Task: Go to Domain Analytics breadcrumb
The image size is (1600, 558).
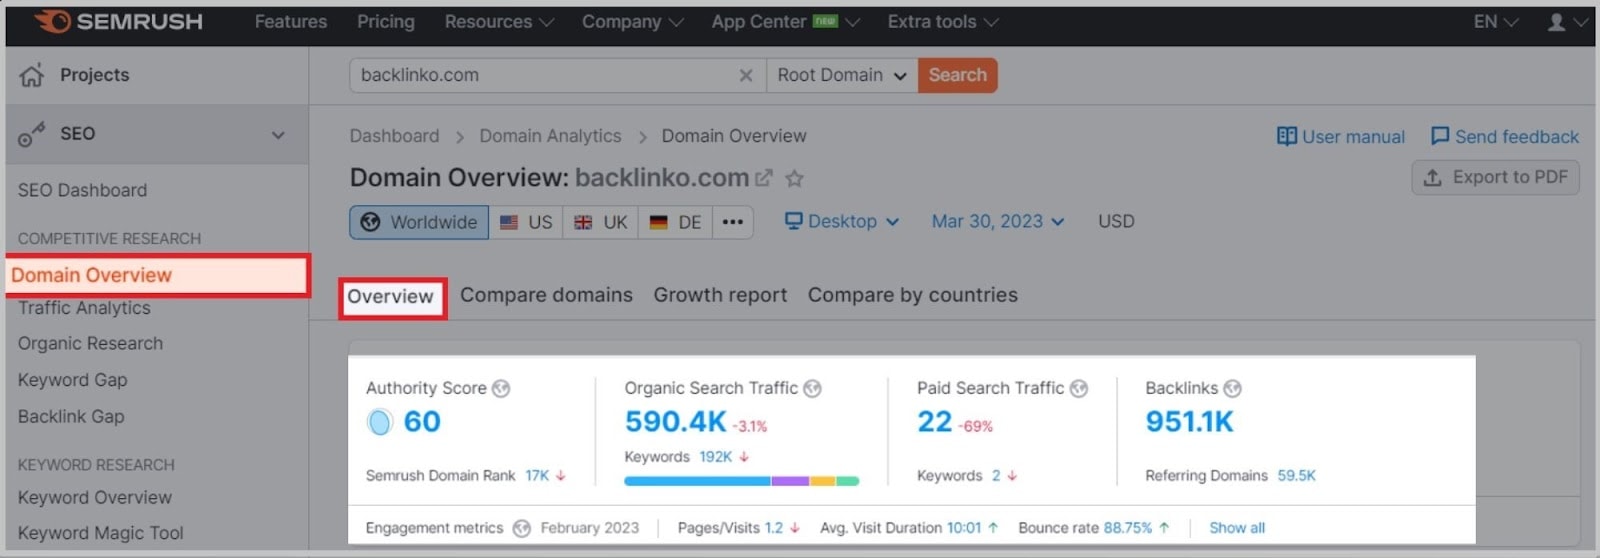Action: point(550,136)
